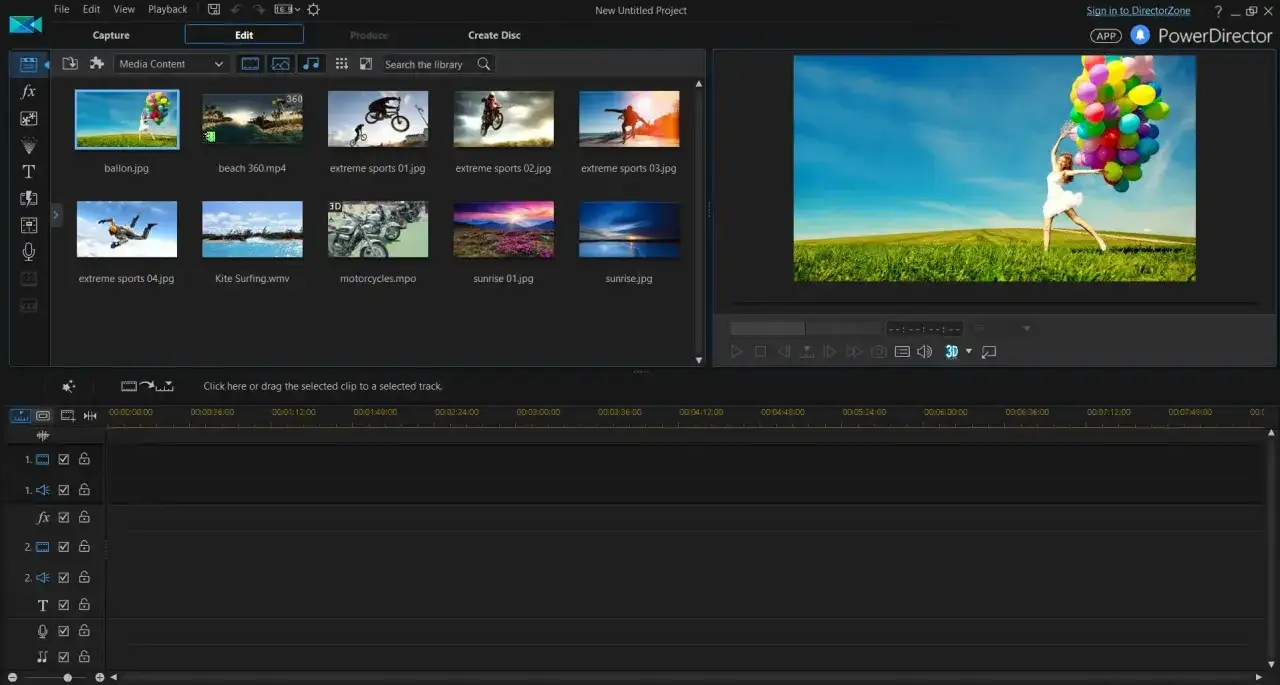Open the Playback menu
The height and width of the screenshot is (685, 1280).
tap(167, 9)
